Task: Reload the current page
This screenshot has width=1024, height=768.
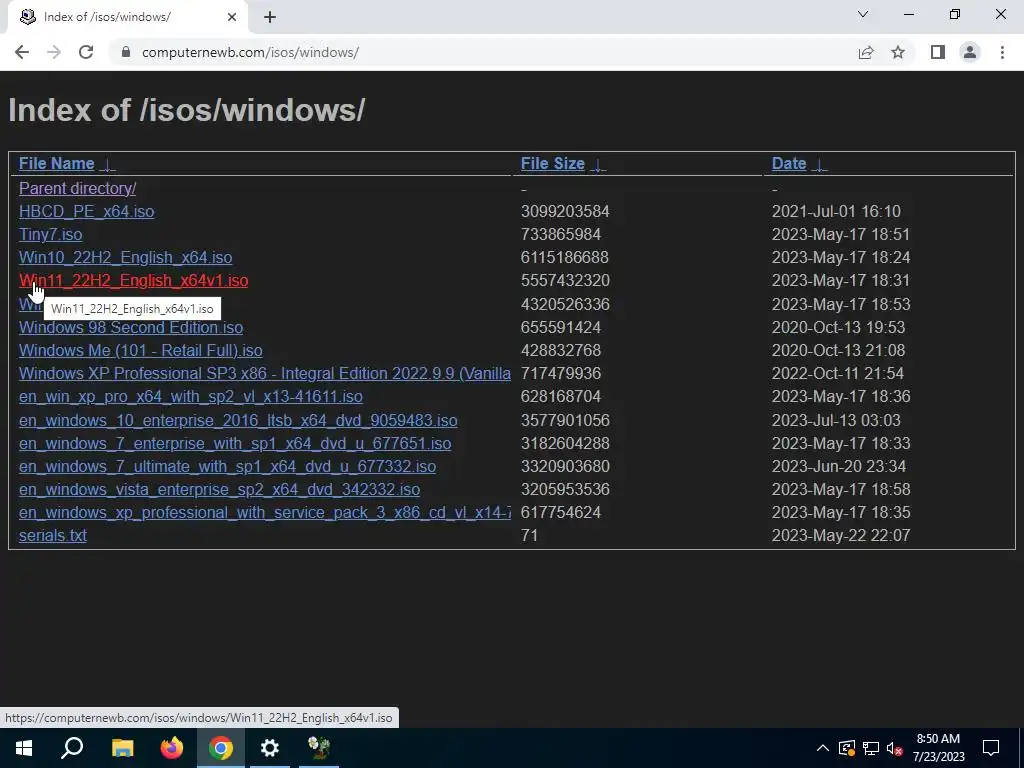Action: coord(86,52)
